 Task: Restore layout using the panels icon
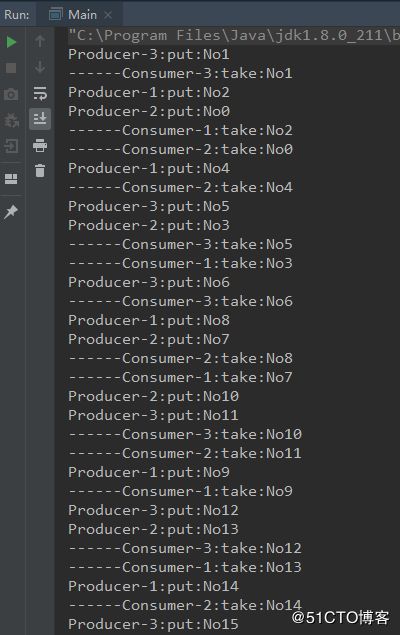[x=11, y=179]
